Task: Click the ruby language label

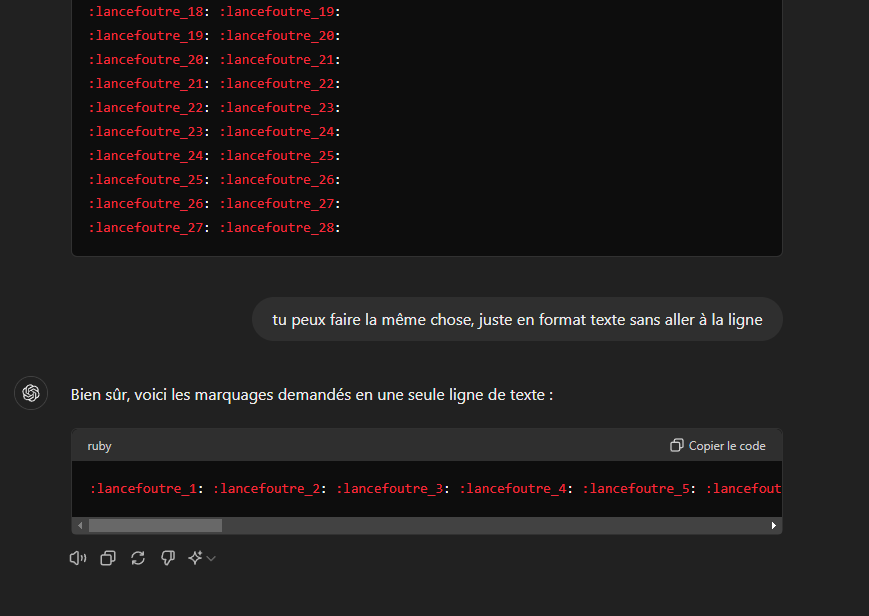Action: 99,446
